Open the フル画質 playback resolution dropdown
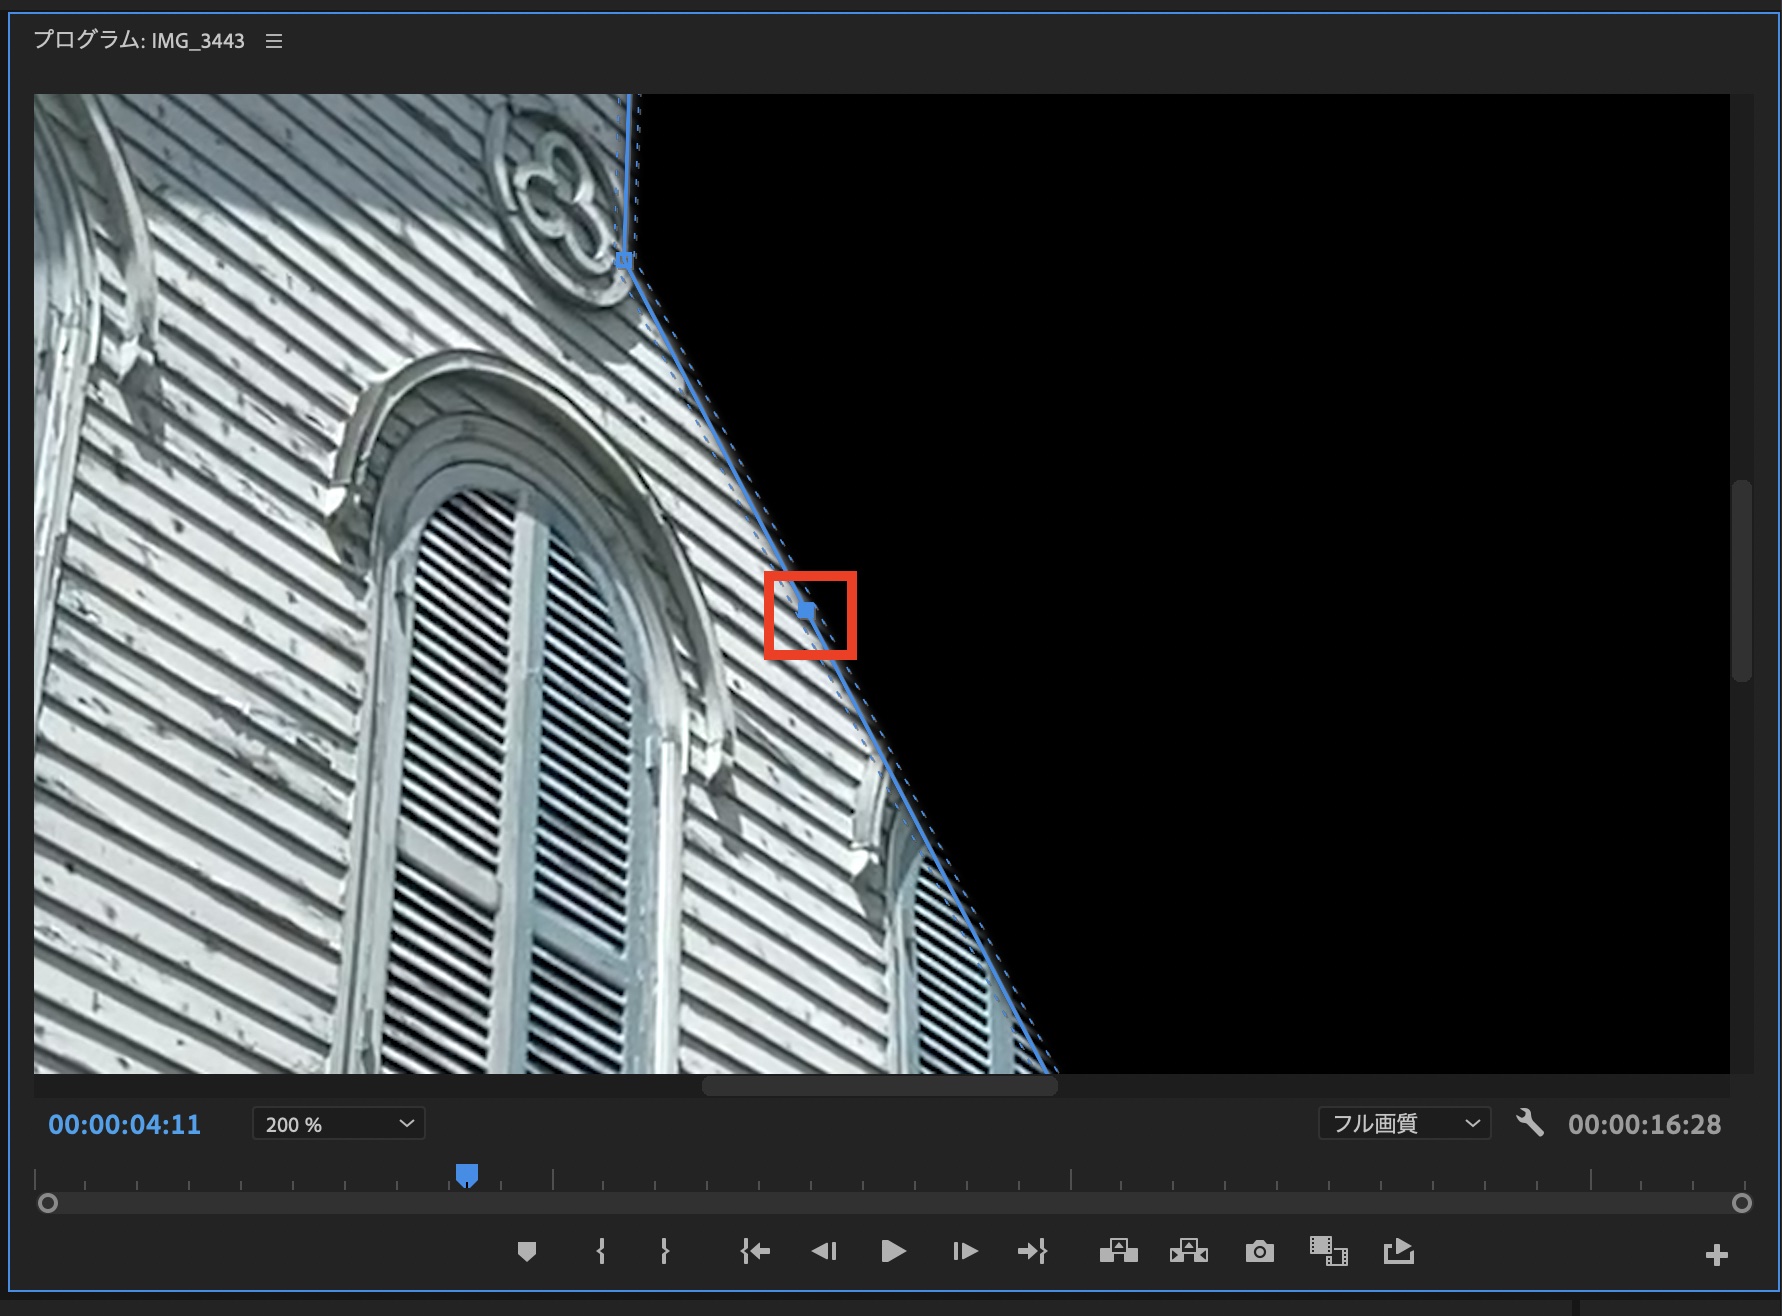 [x=1404, y=1124]
